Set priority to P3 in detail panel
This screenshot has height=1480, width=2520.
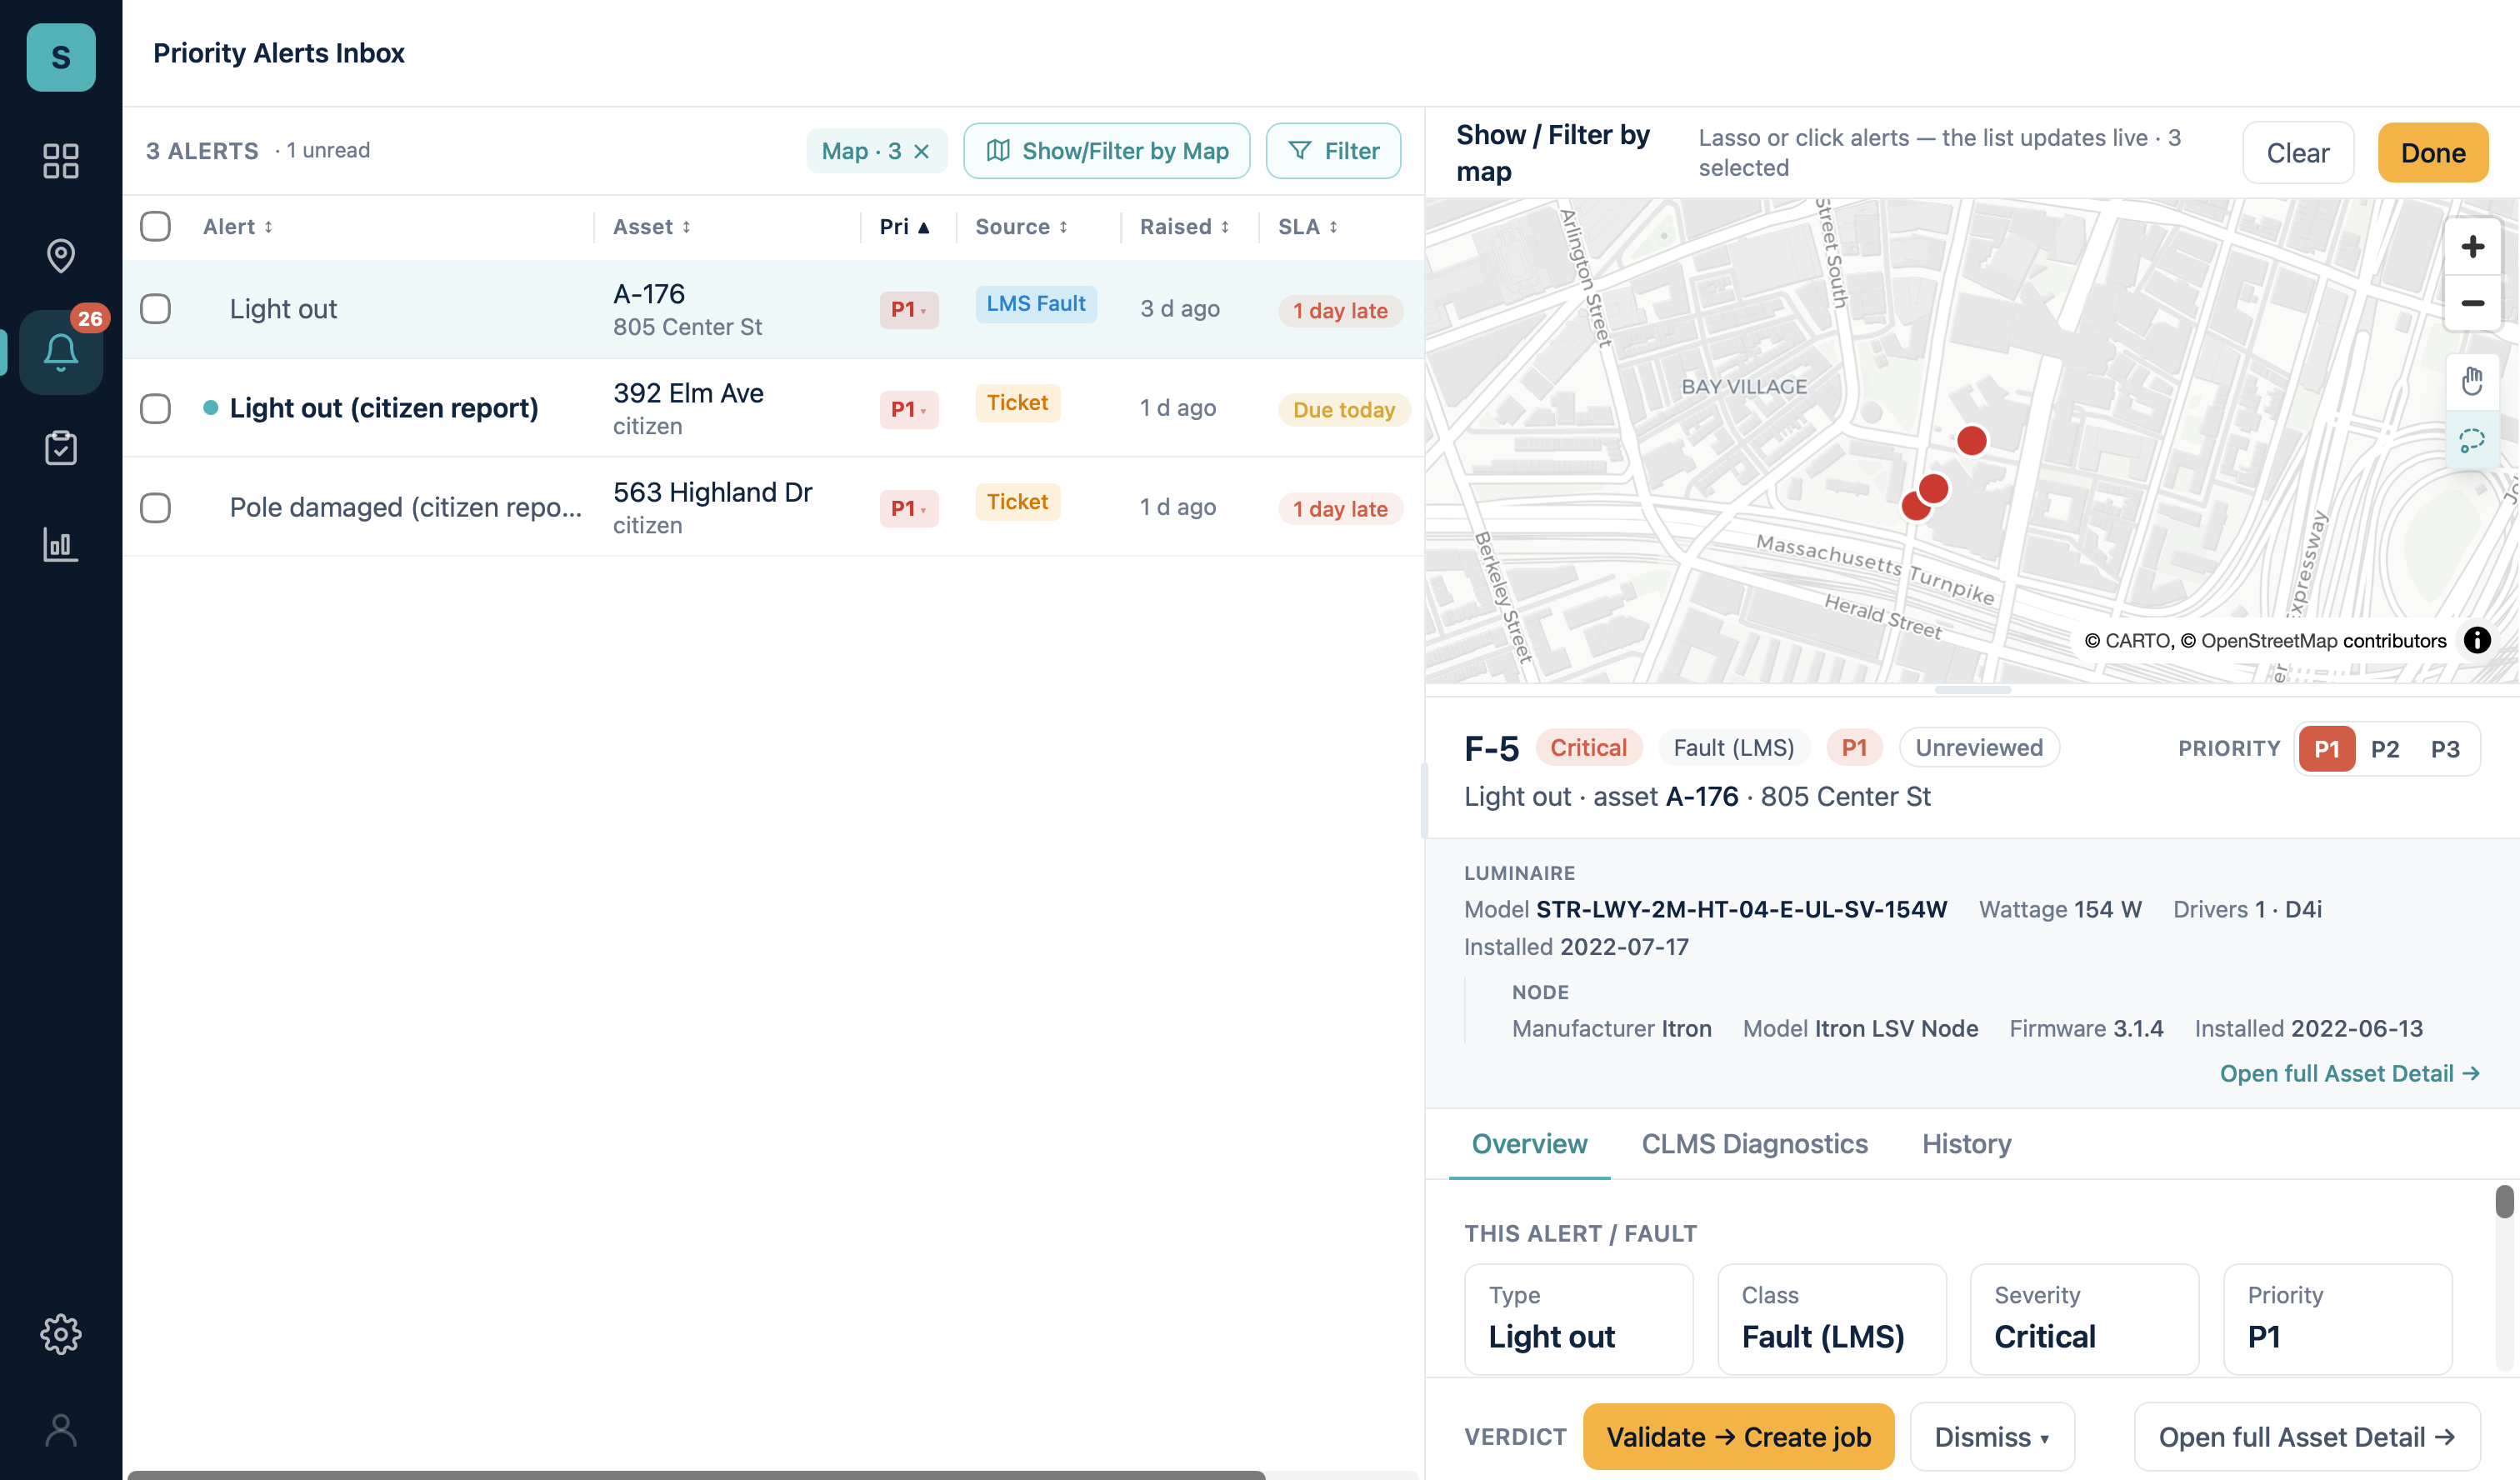2445,749
